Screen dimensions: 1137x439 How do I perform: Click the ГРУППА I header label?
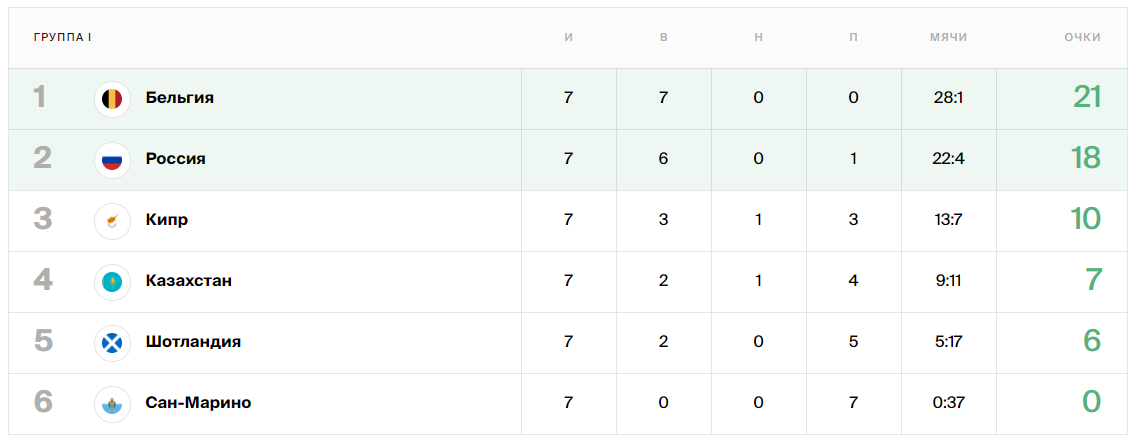(62, 37)
